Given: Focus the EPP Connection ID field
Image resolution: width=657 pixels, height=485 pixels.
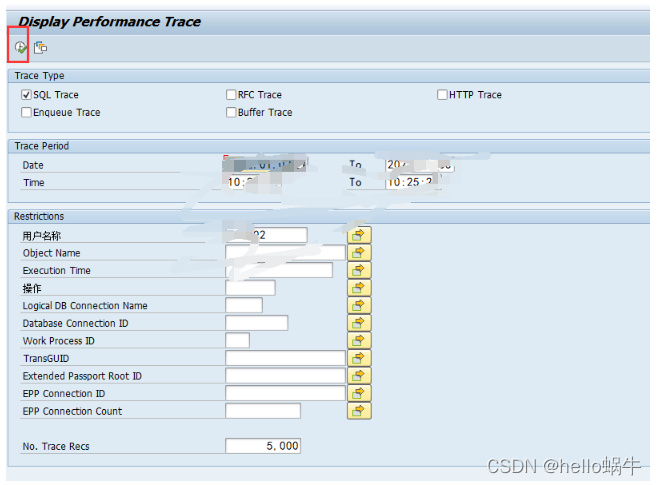Looking at the screenshot, I should point(285,393).
